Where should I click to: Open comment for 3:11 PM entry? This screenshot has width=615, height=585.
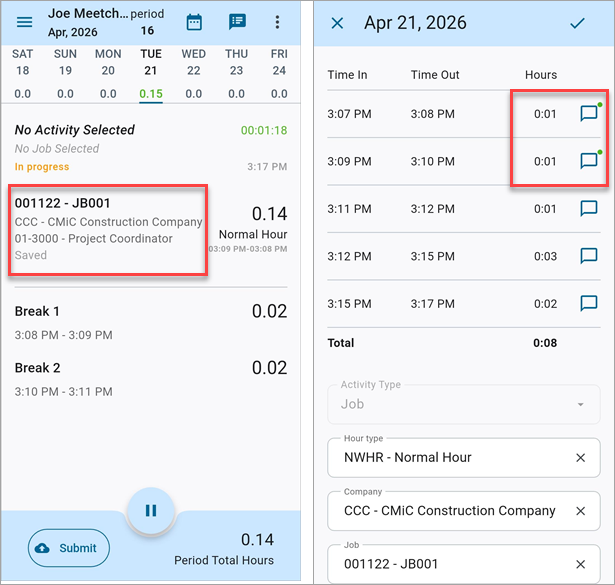click(x=589, y=208)
